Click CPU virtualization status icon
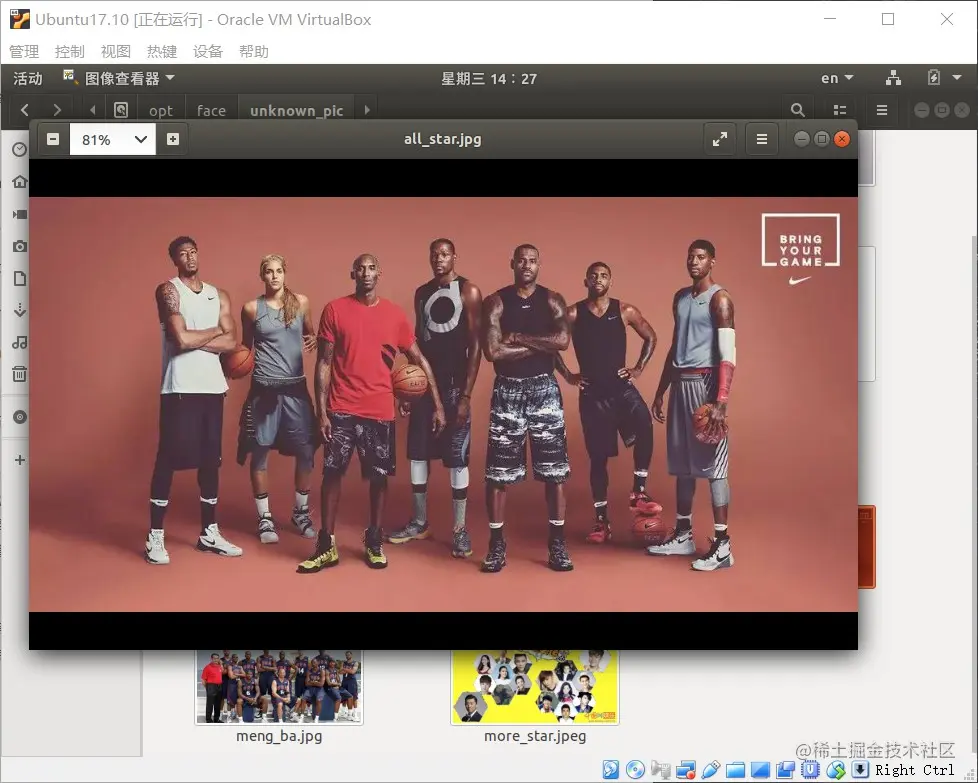Viewport: 978px width, 783px height. [810, 769]
